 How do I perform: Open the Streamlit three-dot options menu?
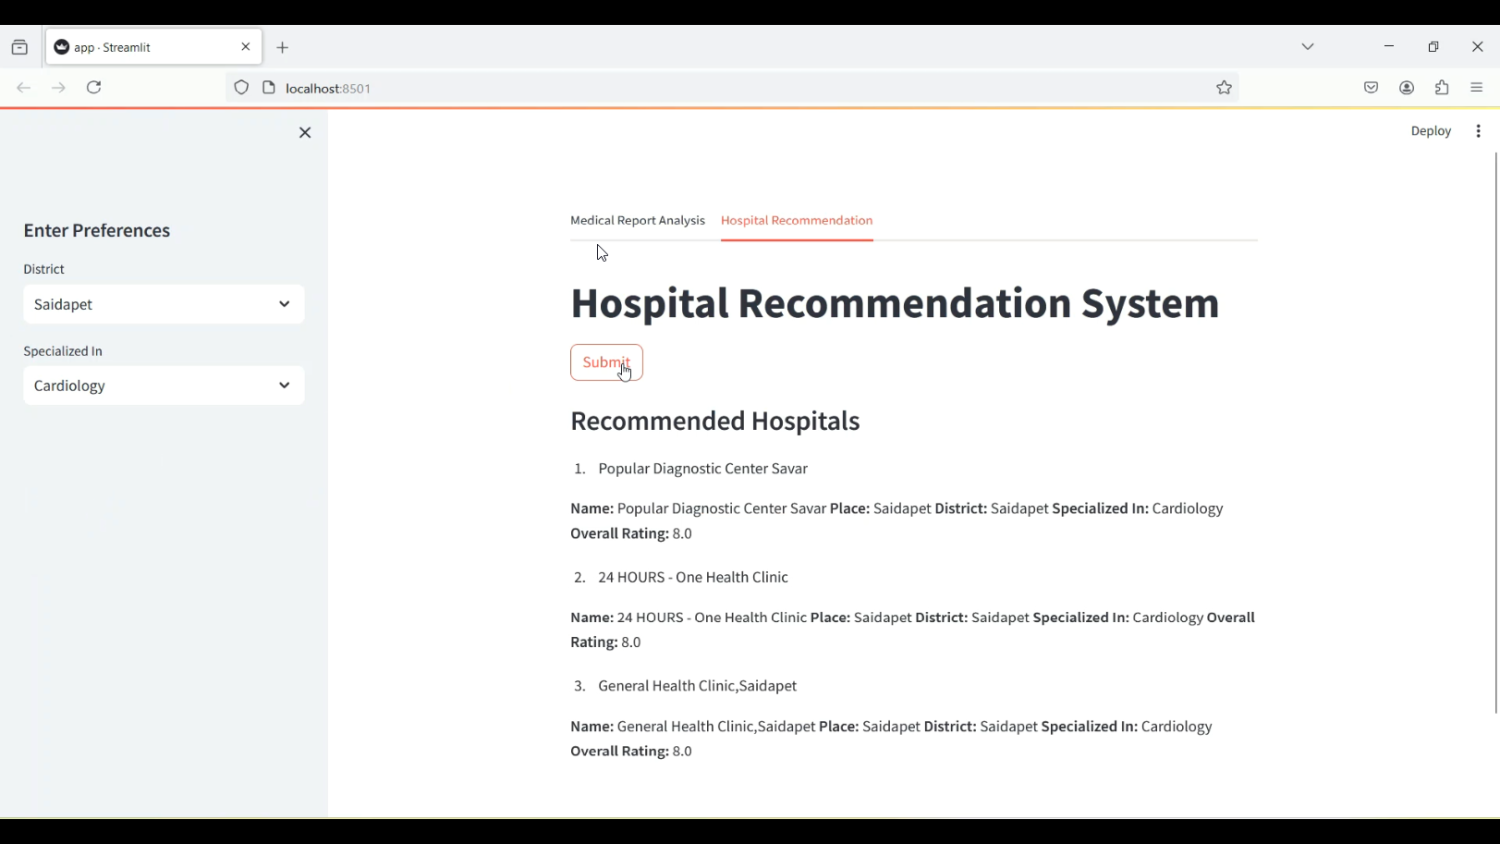(x=1479, y=130)
